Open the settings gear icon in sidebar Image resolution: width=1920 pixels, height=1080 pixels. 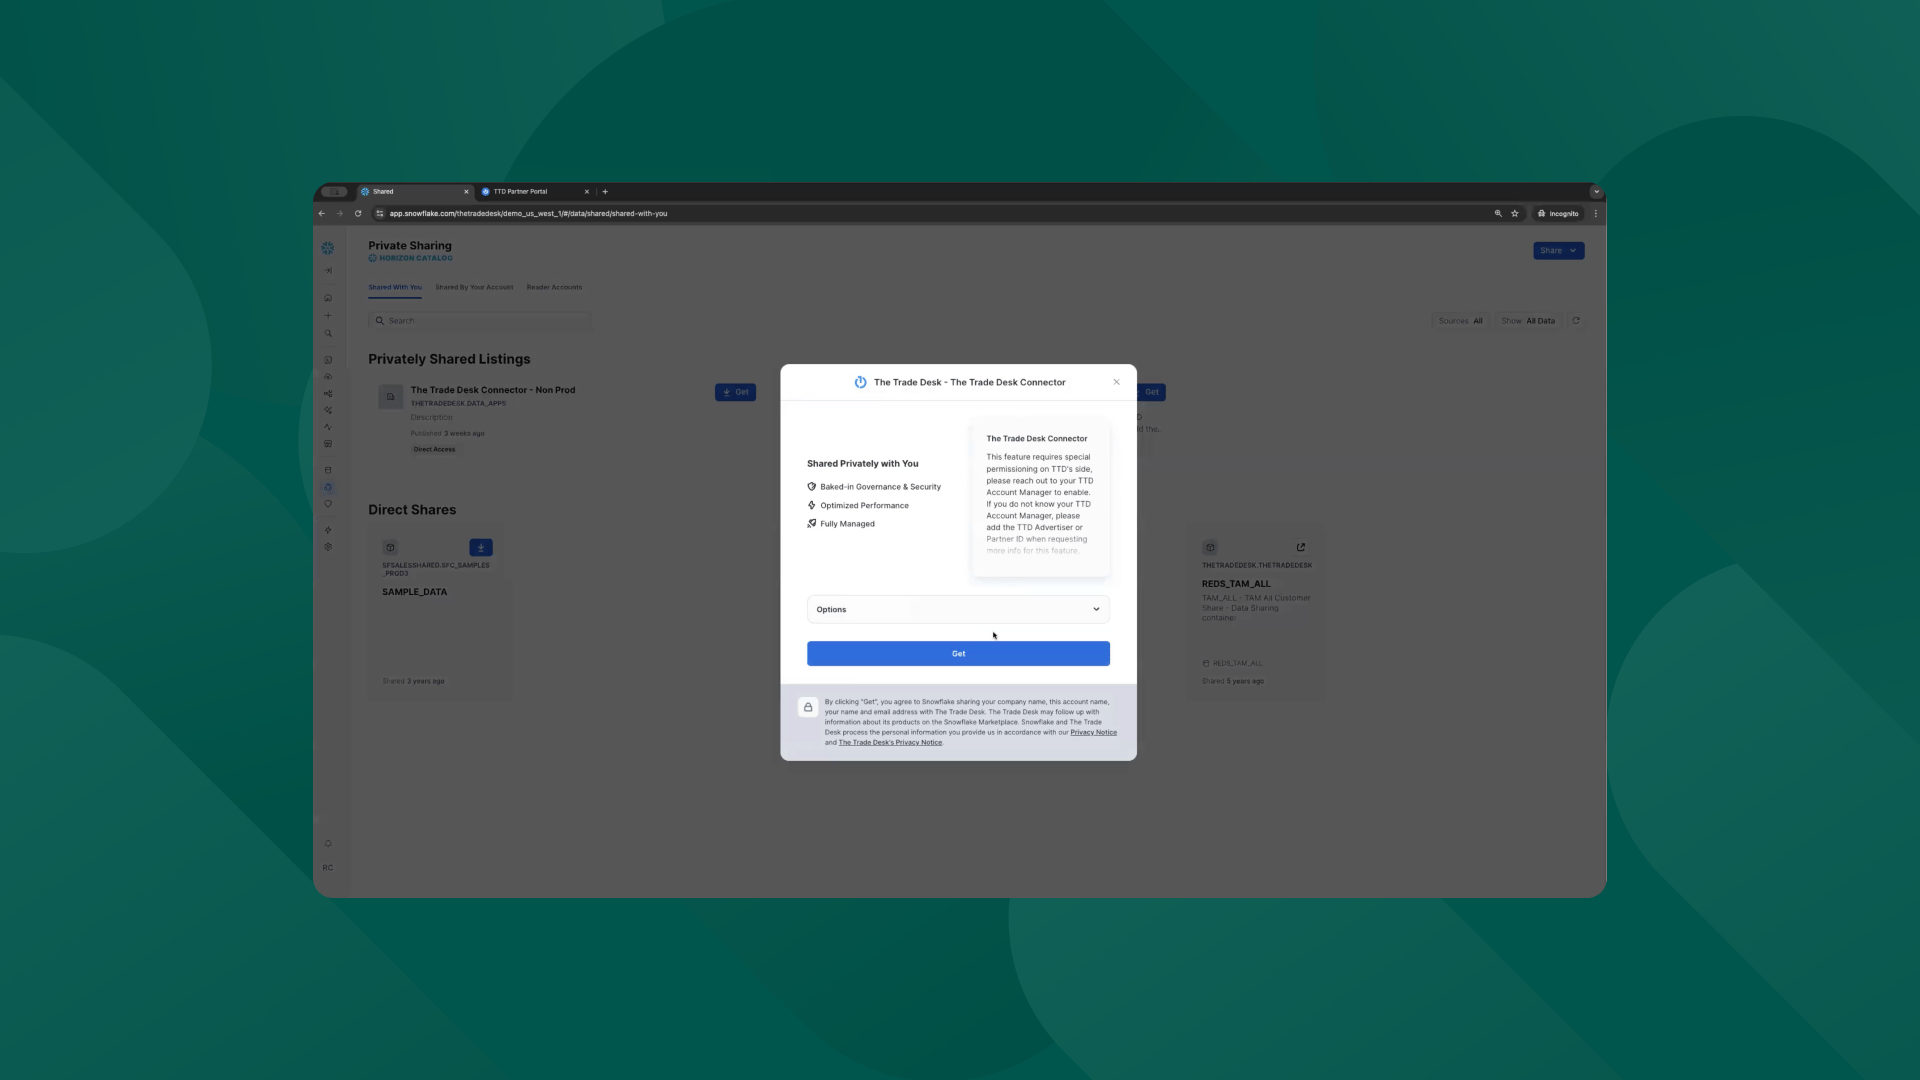pos(327,547)
